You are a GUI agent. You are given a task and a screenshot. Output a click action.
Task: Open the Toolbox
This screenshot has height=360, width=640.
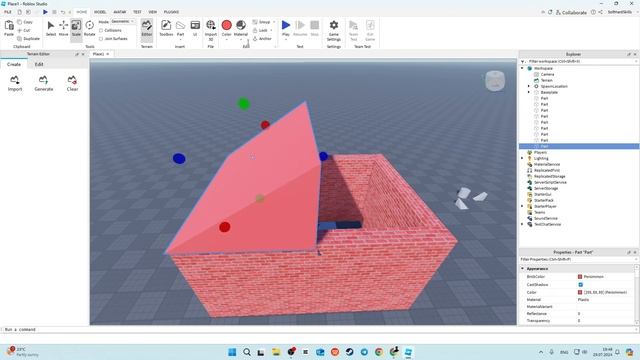click(x=166, y=29)
